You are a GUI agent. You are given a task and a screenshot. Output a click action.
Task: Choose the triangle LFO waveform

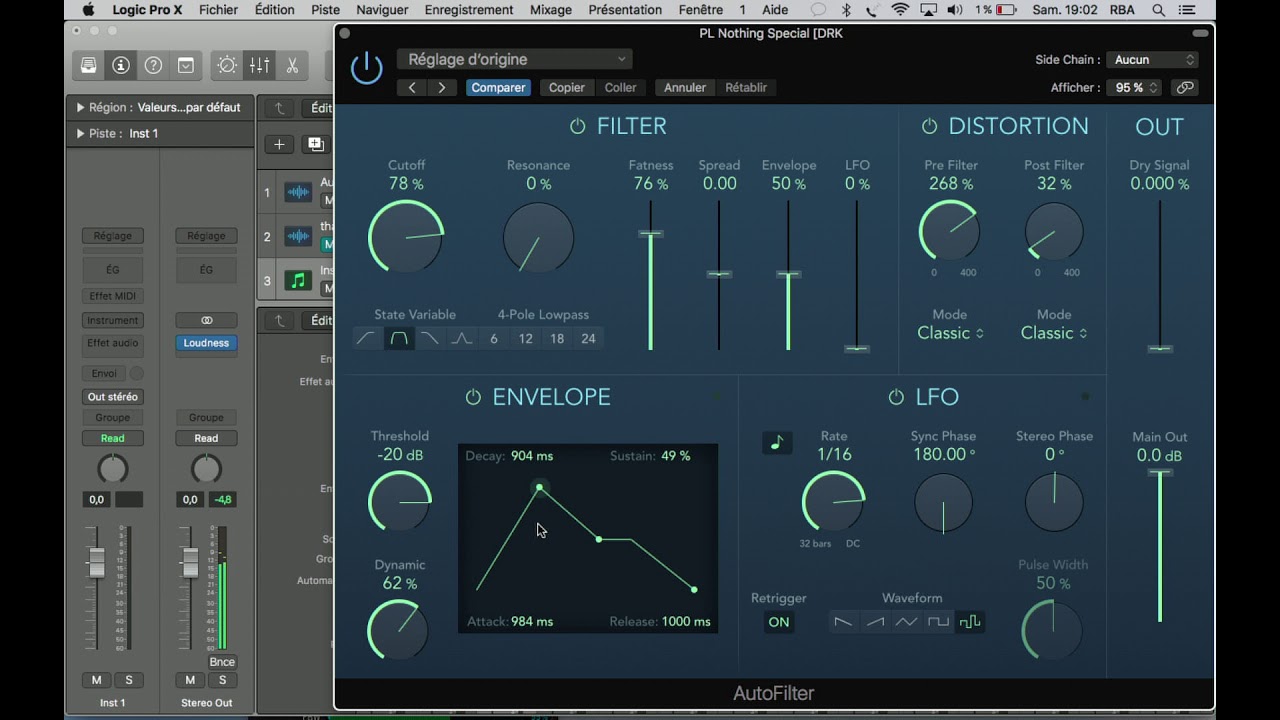coord(906,622)
